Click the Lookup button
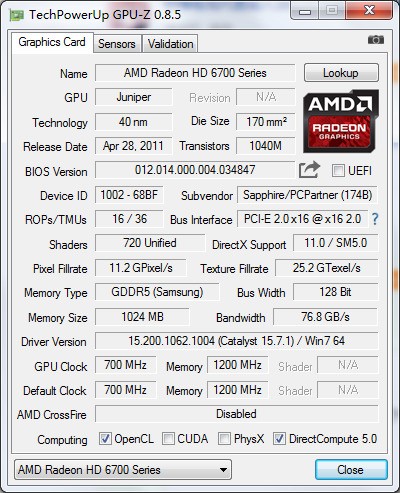400x493 pixels. coord(341,73)
